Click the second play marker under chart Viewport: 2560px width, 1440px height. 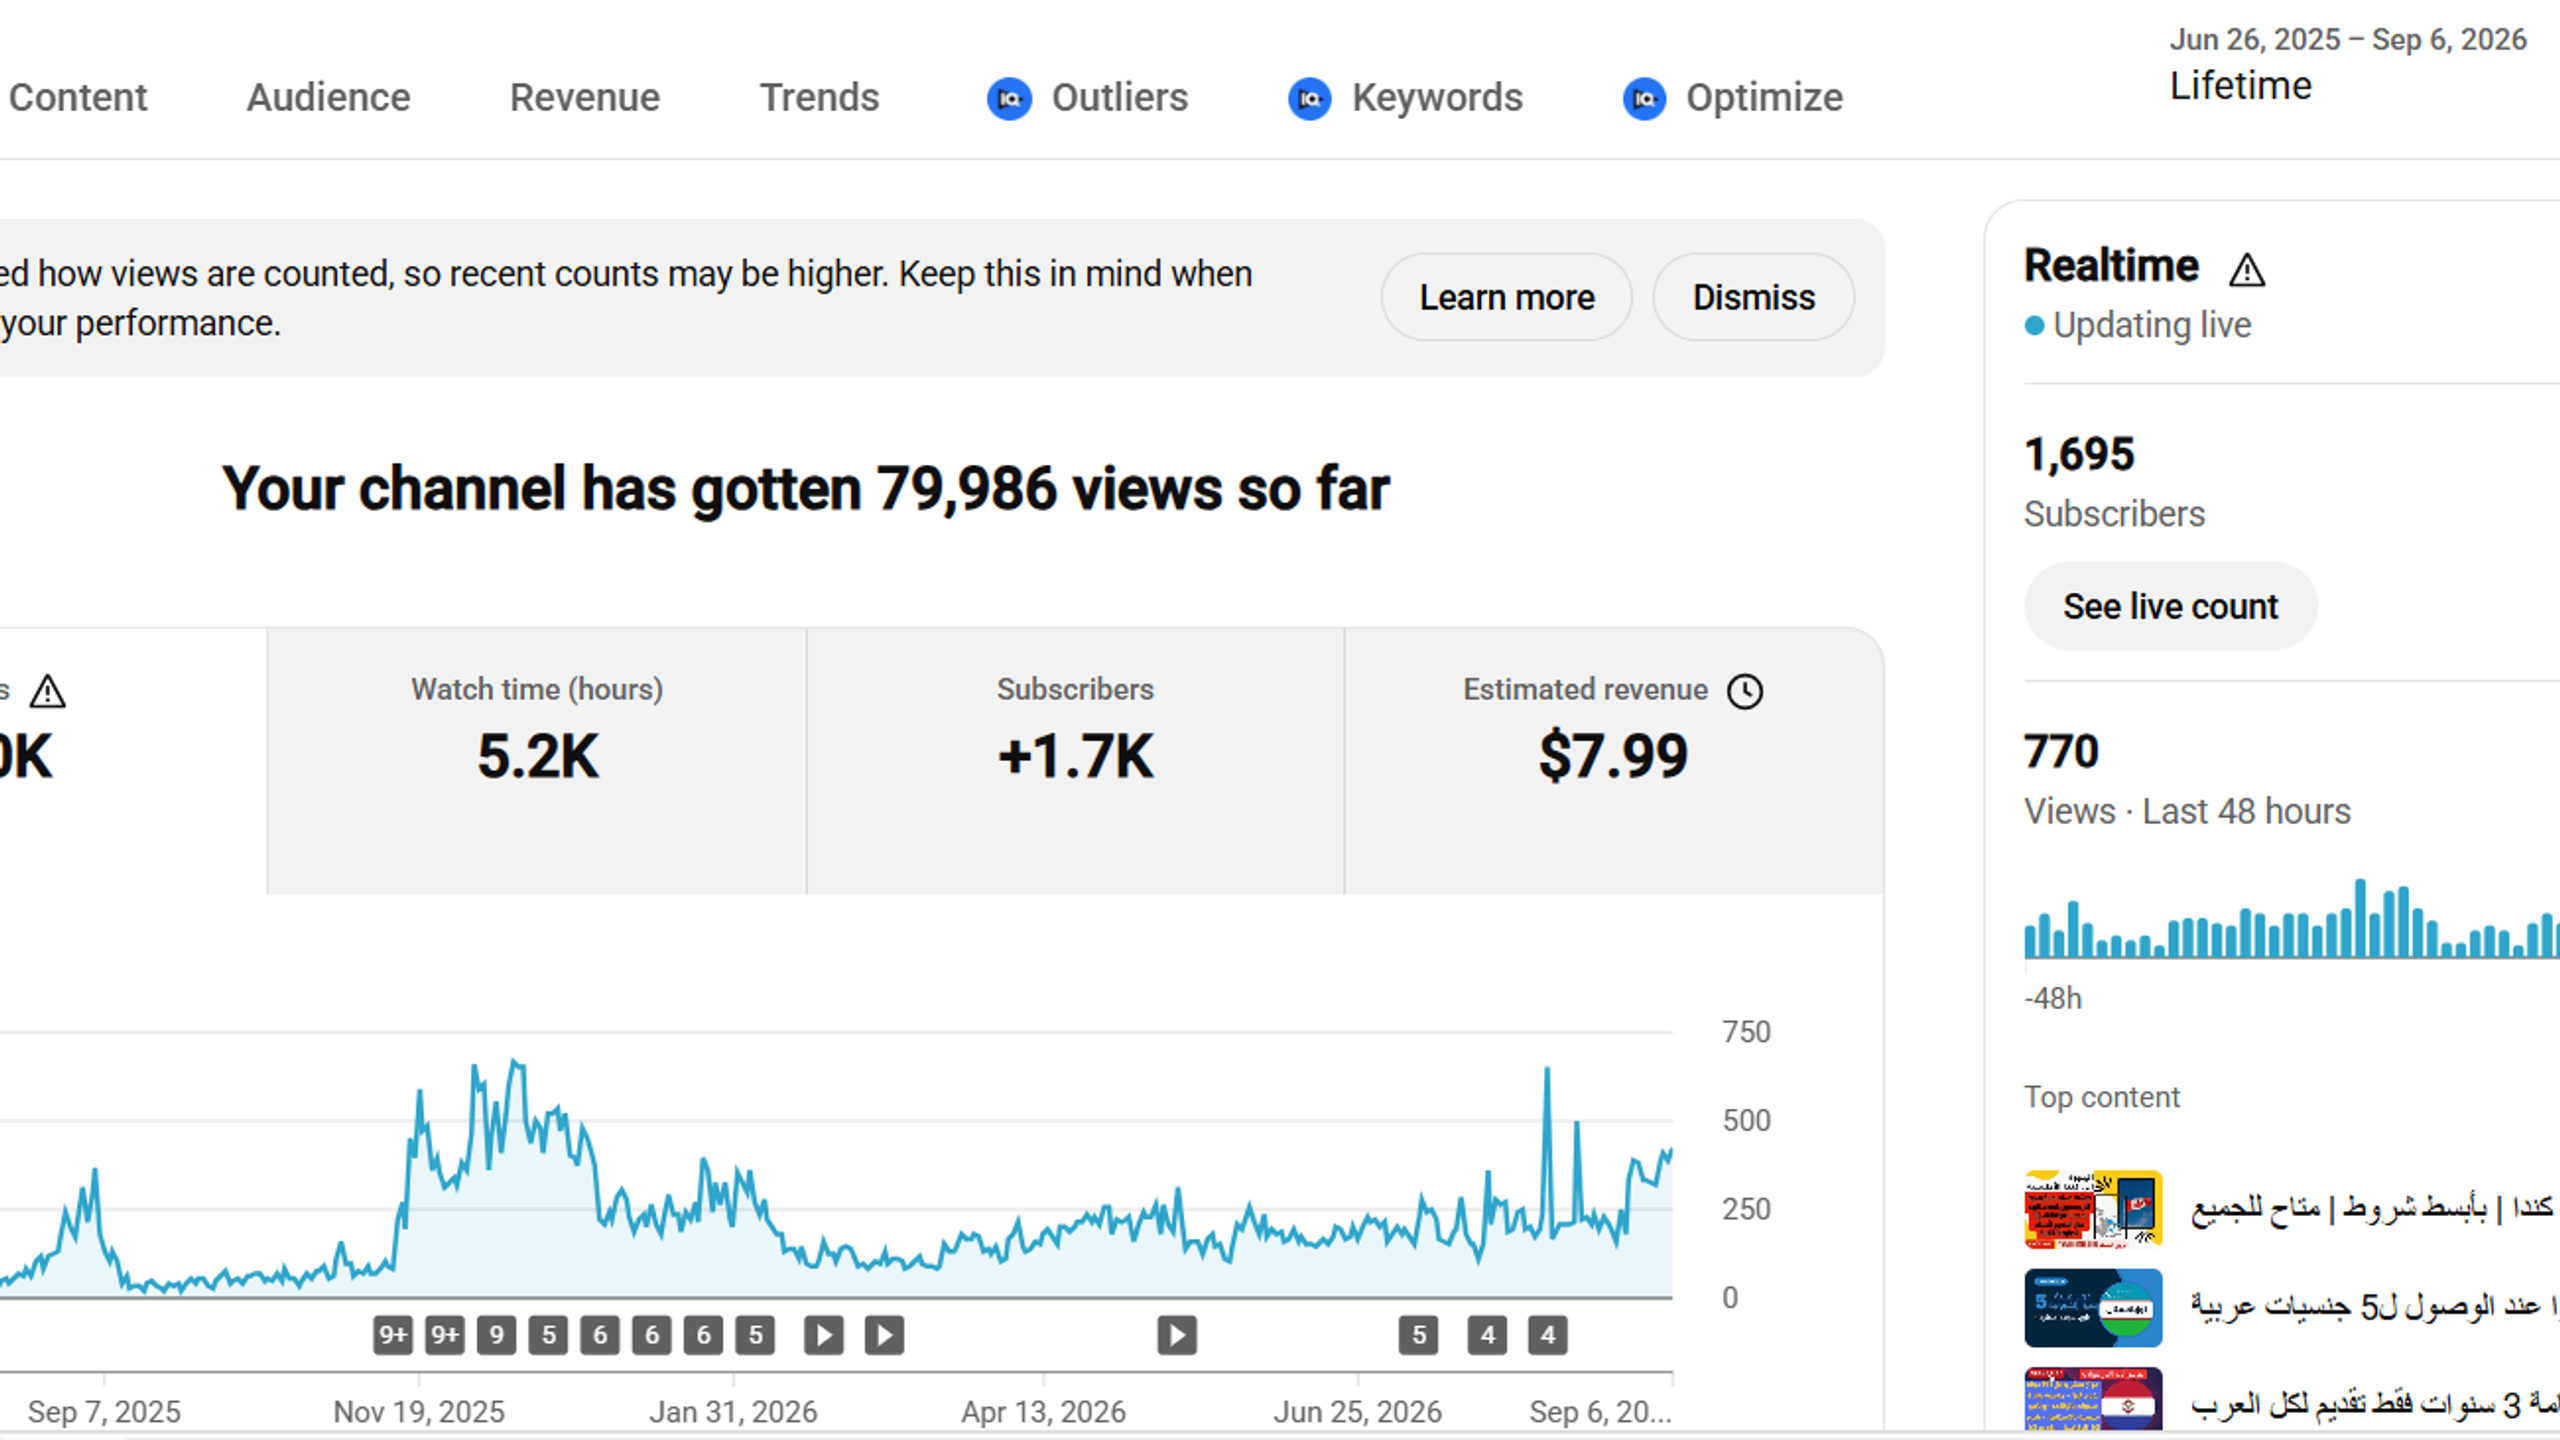coord(884,1335)
